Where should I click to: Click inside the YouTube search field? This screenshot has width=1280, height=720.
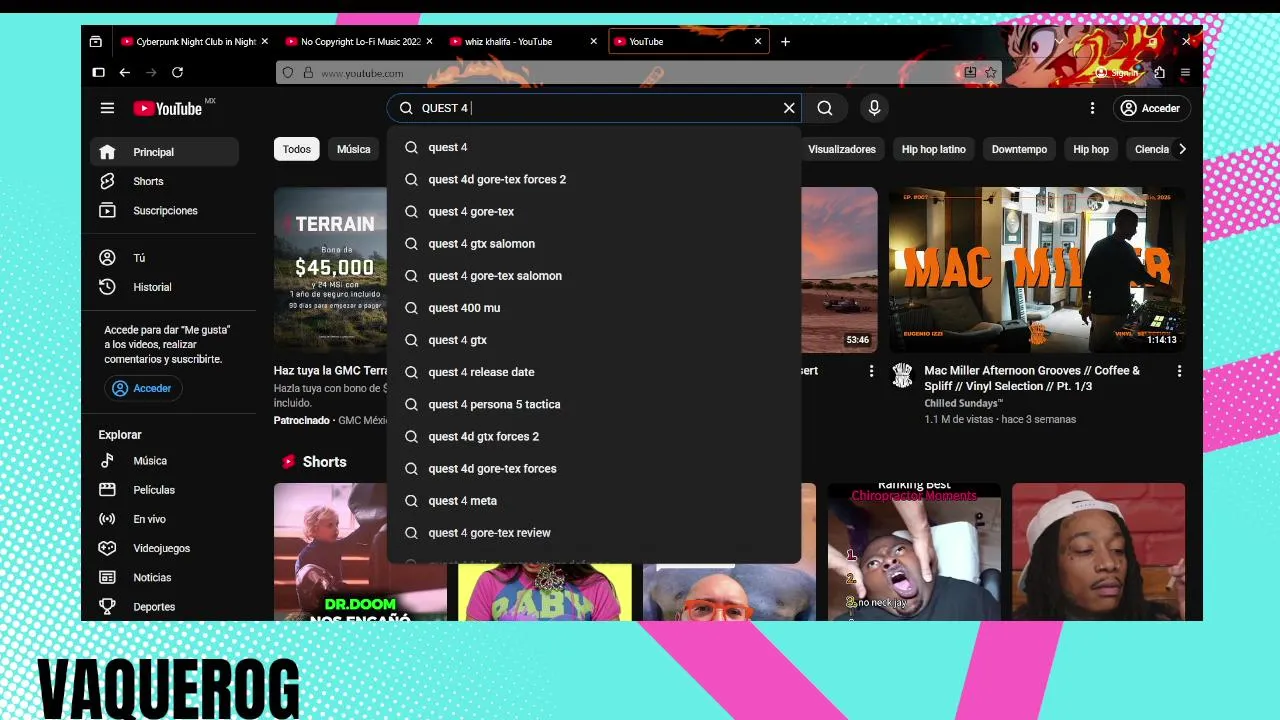(595, 108)
